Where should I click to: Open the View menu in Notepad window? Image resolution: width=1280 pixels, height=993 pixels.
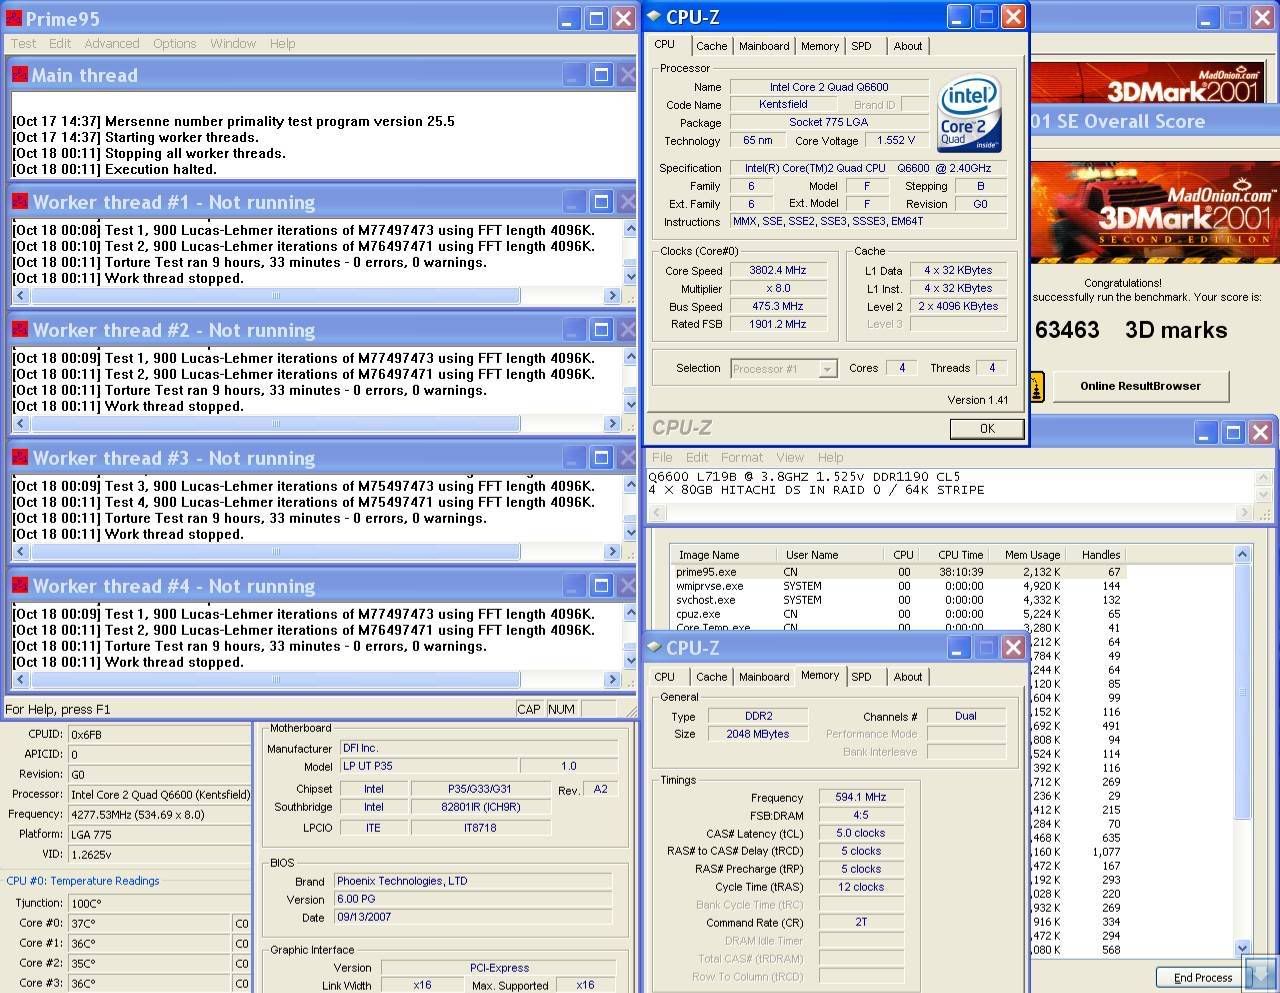tap(790, 457)
